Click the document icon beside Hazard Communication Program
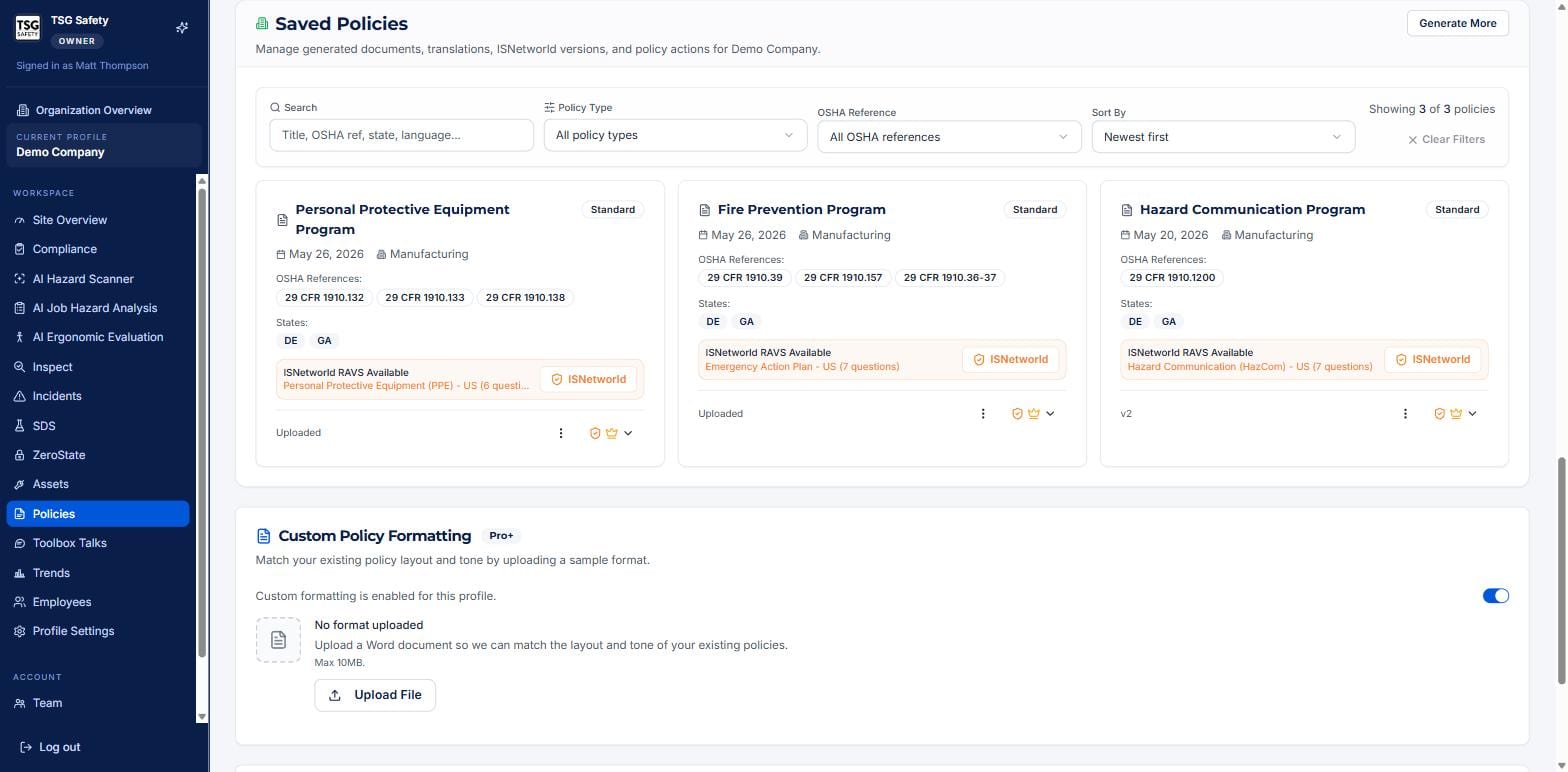Viewport: 1568px width, 772px height. pyautogui.click(x=1127, y=210)
